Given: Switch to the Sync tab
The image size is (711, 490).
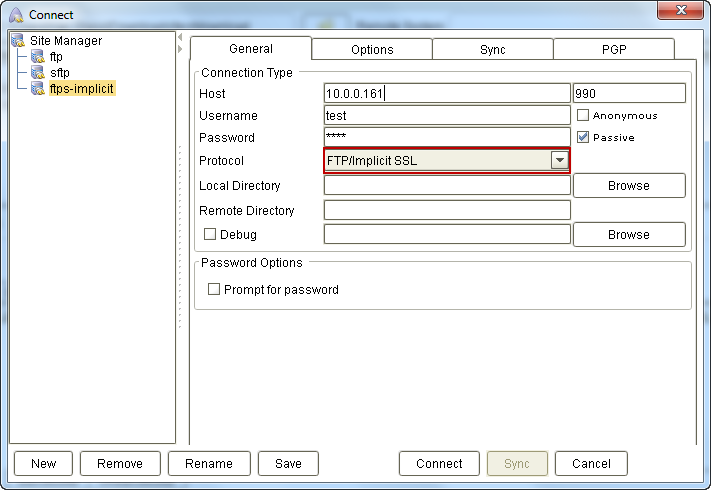Looking at the screenshot, I should point(492,49).
